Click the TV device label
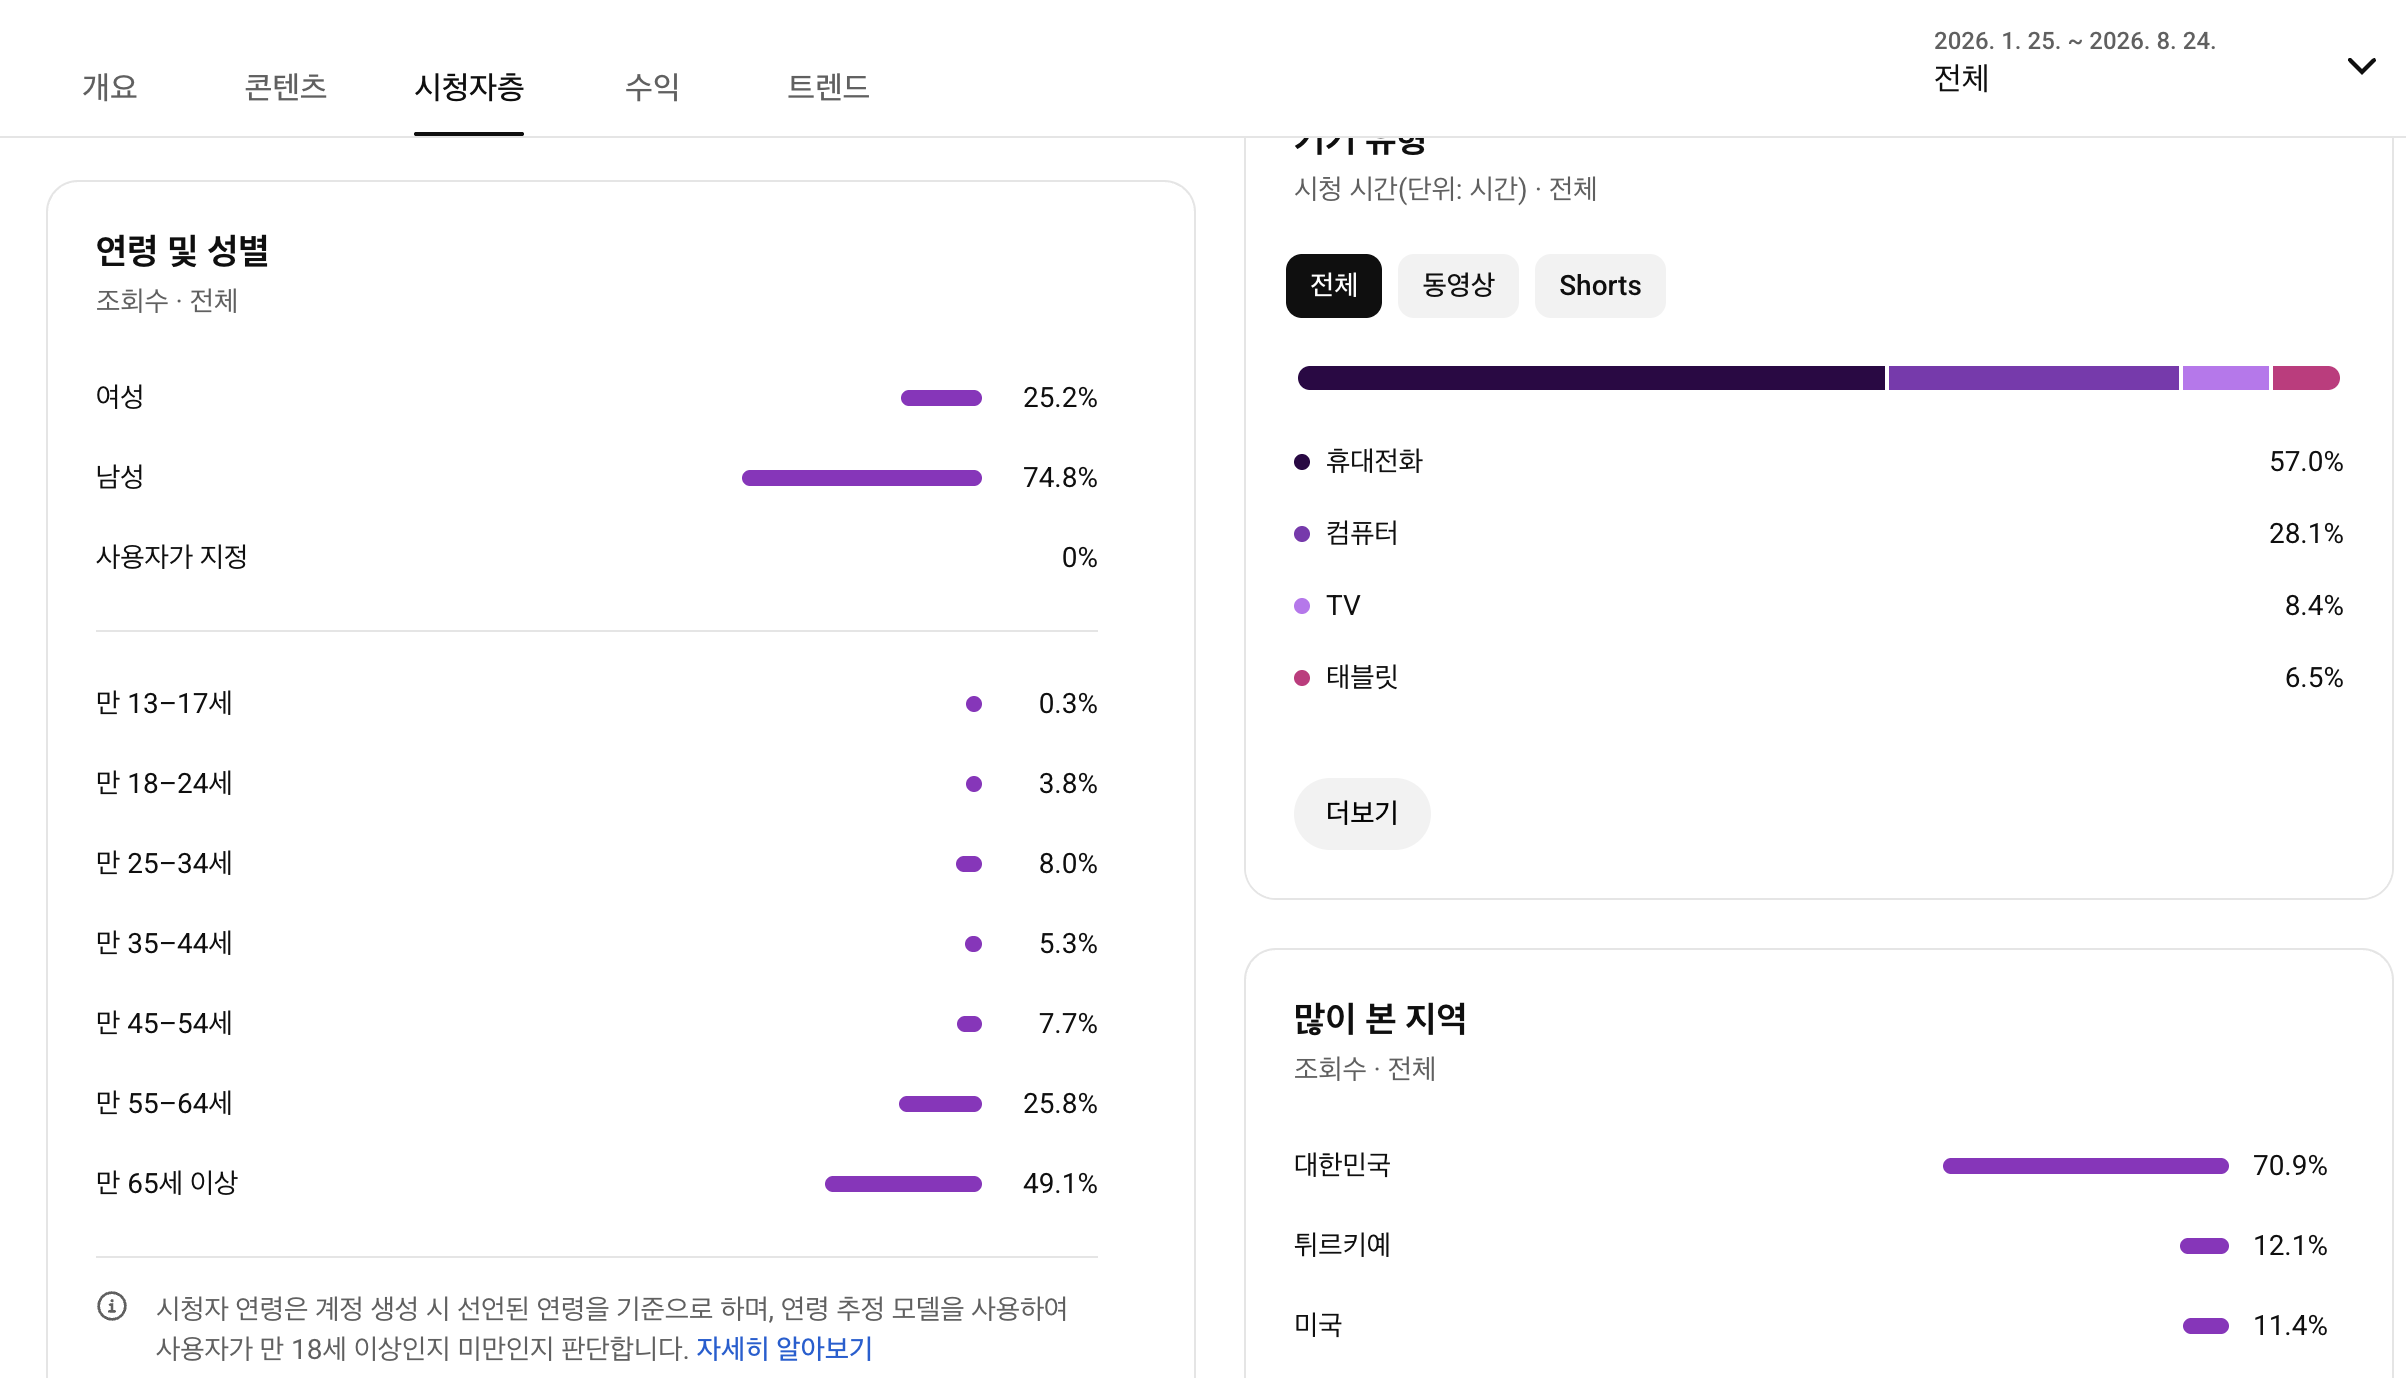 click(1343, 605)
